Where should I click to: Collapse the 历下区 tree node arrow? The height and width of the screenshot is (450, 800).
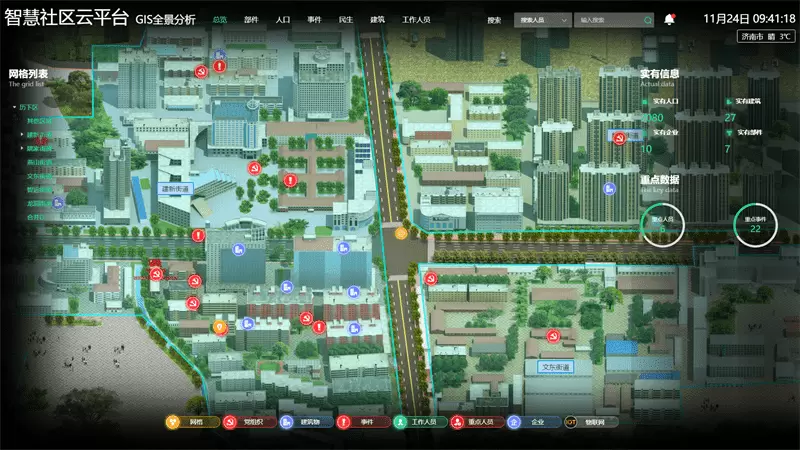pos(14,107)
